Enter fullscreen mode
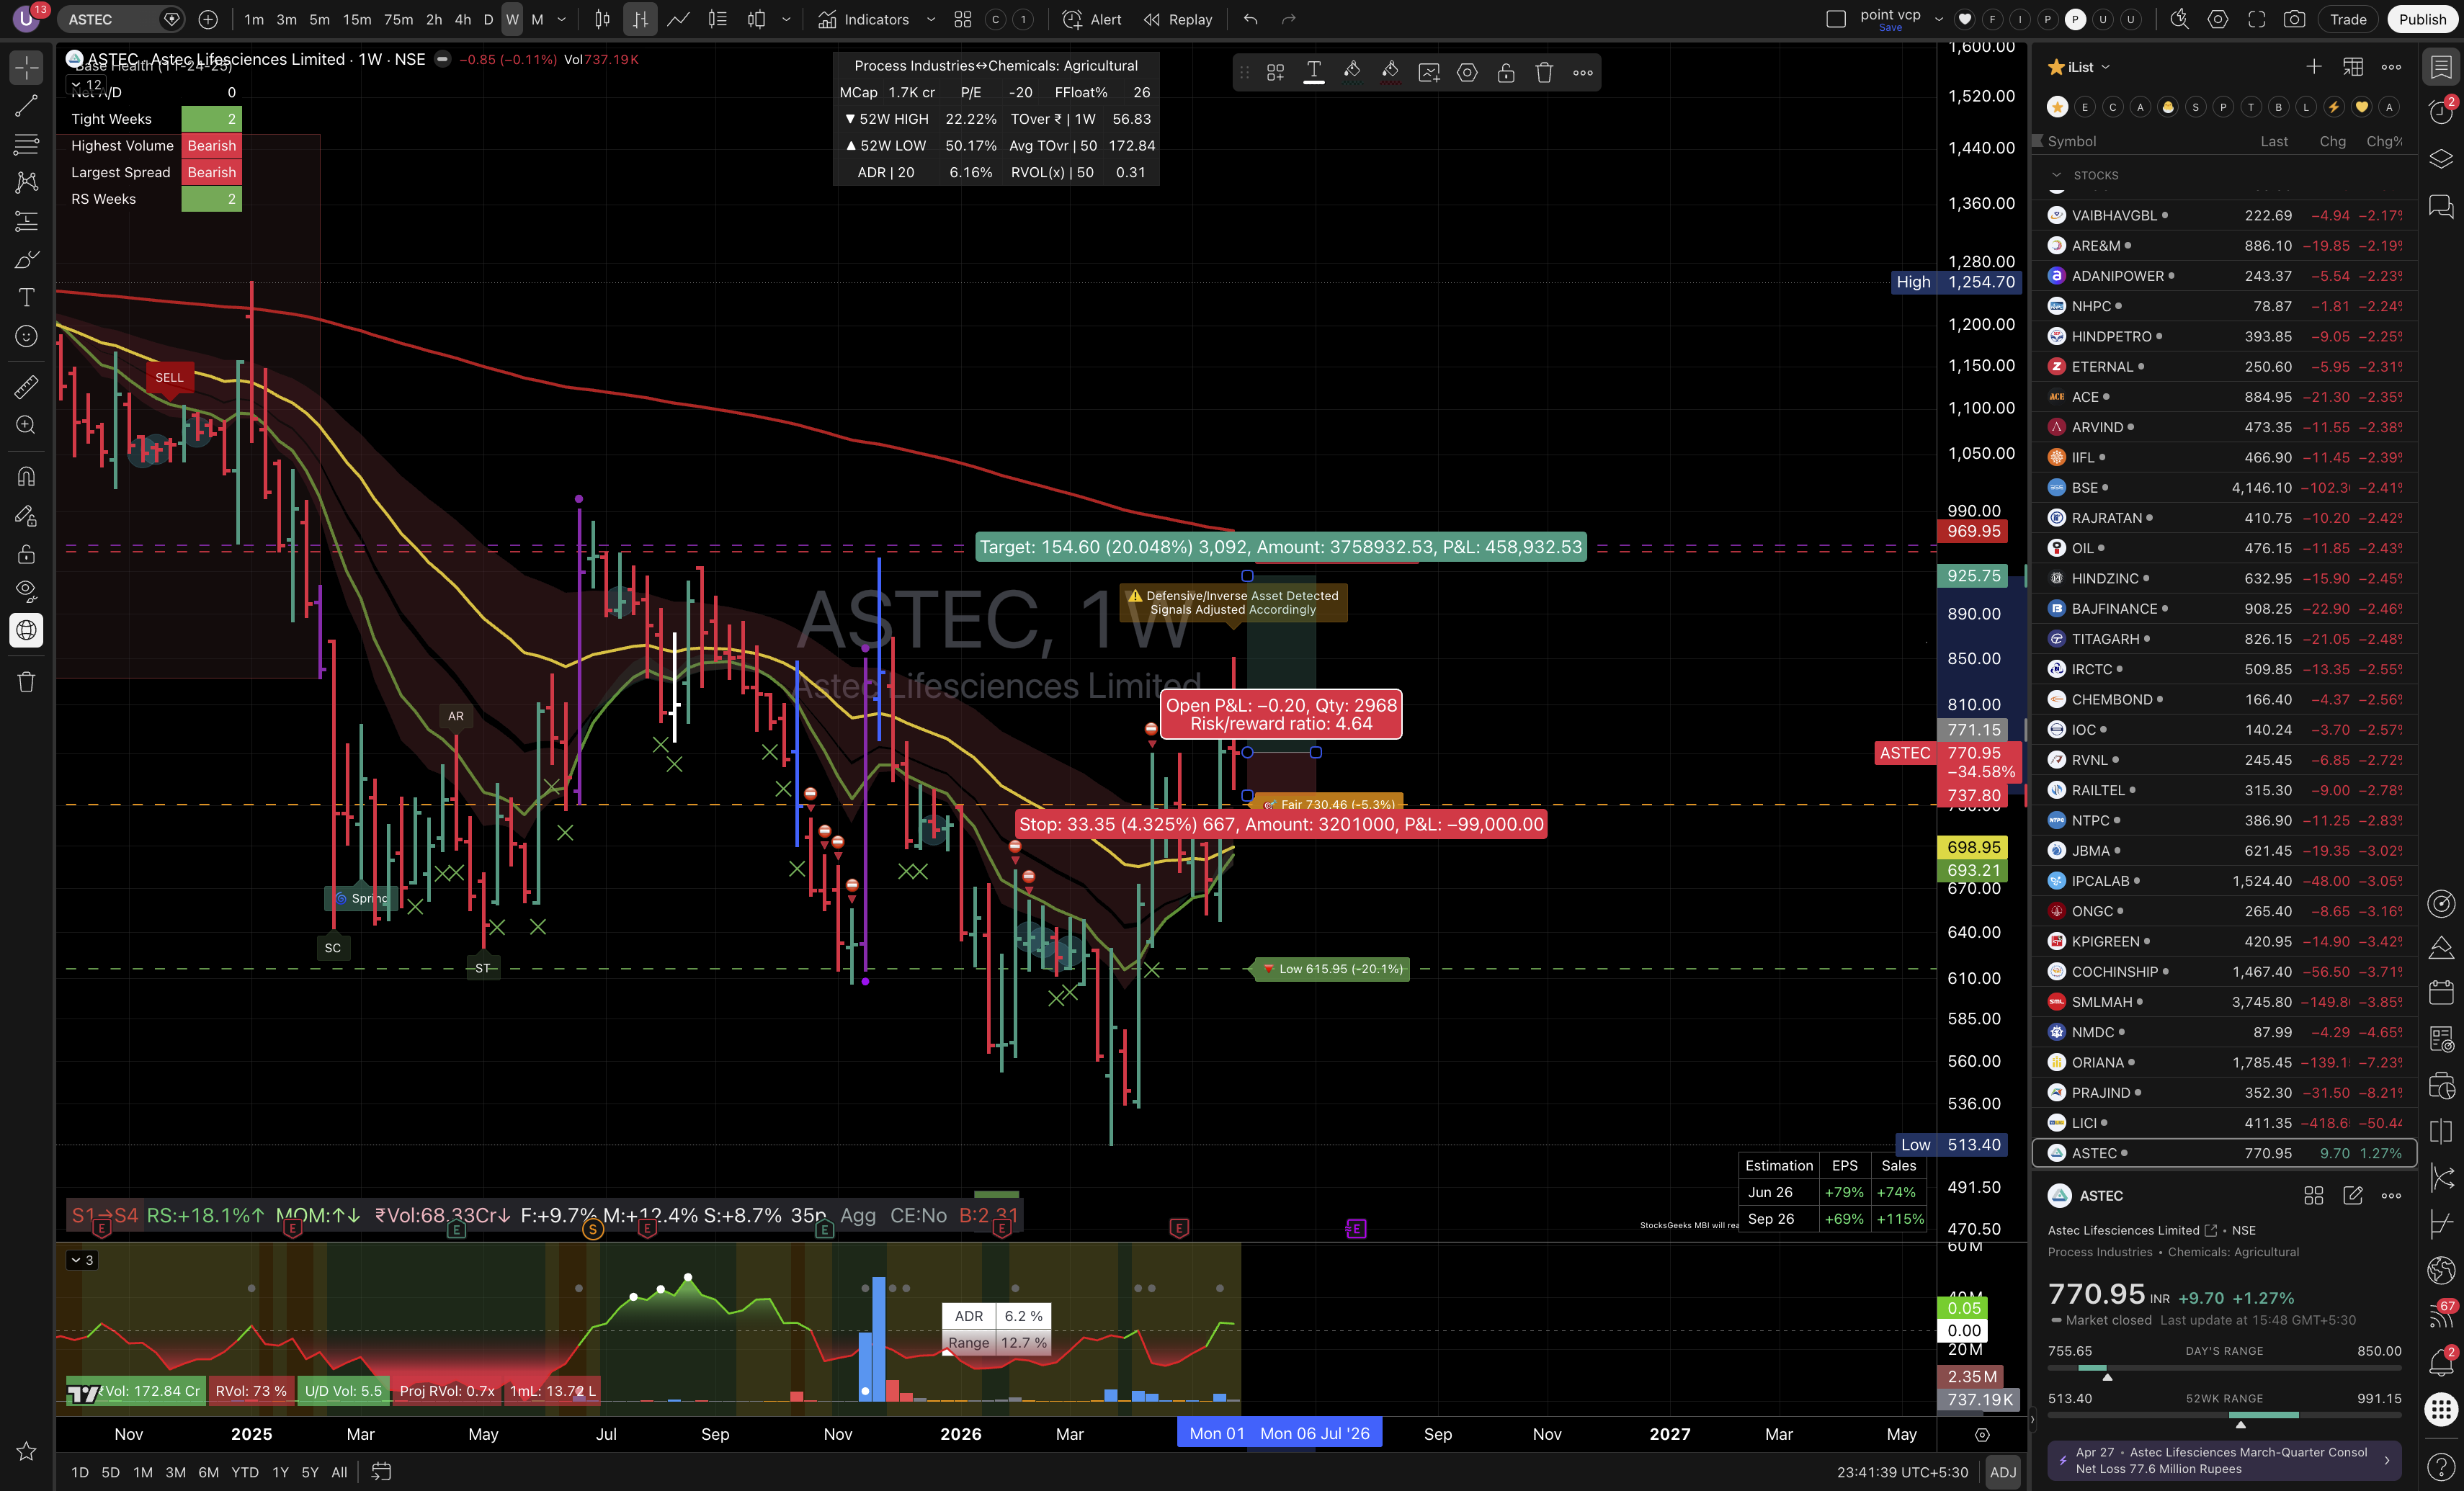 click(2257, 19)
